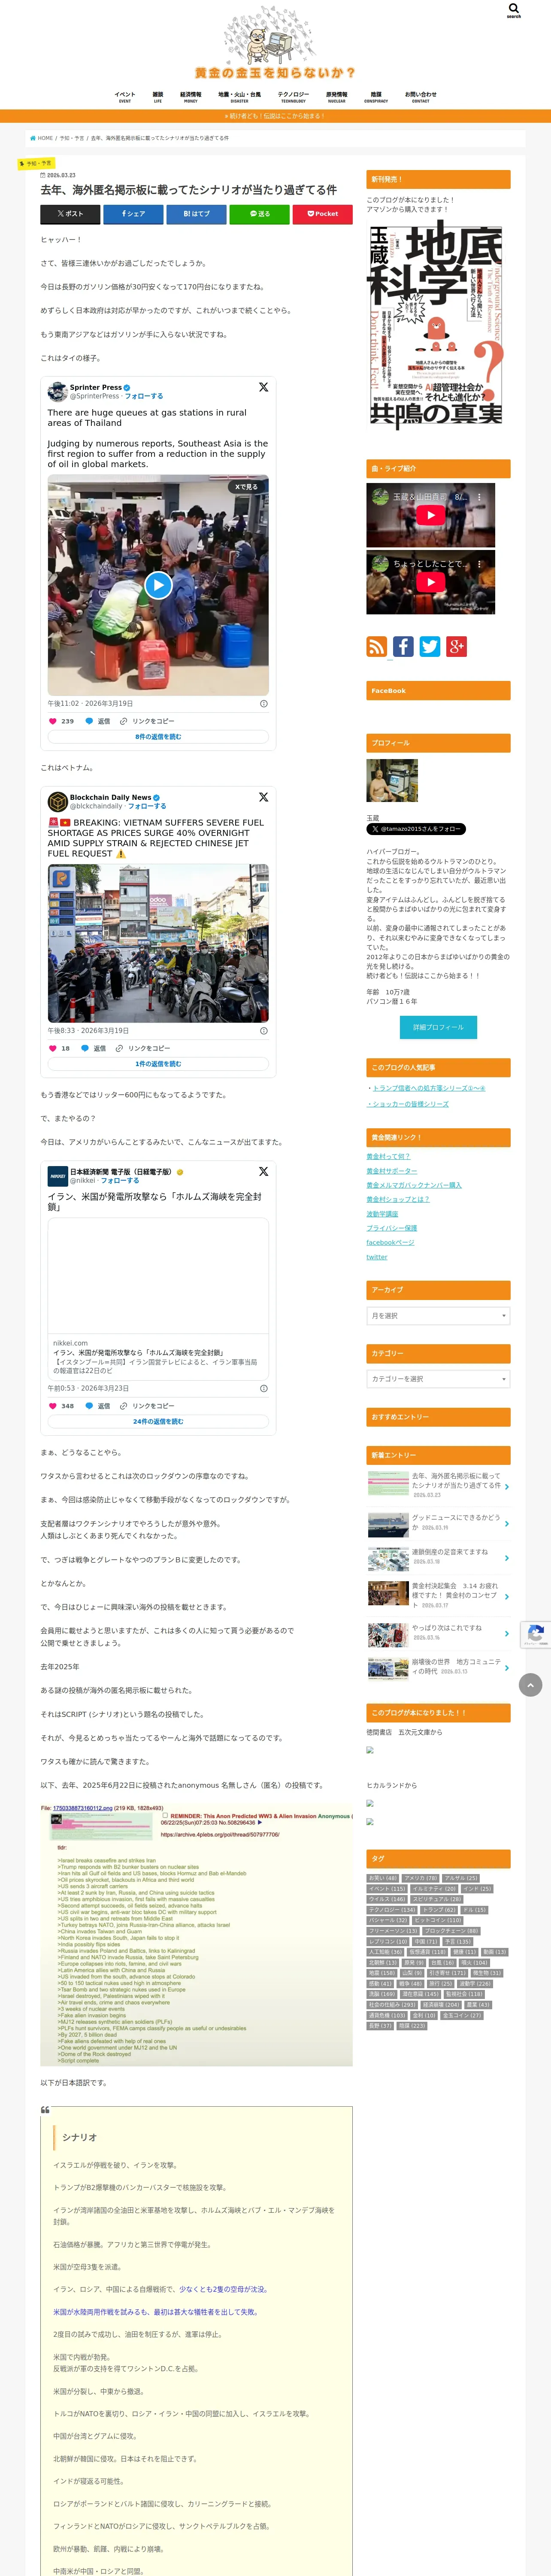Open the RSS feed icon
551x2576 pixels.
[x=377, y=646]
